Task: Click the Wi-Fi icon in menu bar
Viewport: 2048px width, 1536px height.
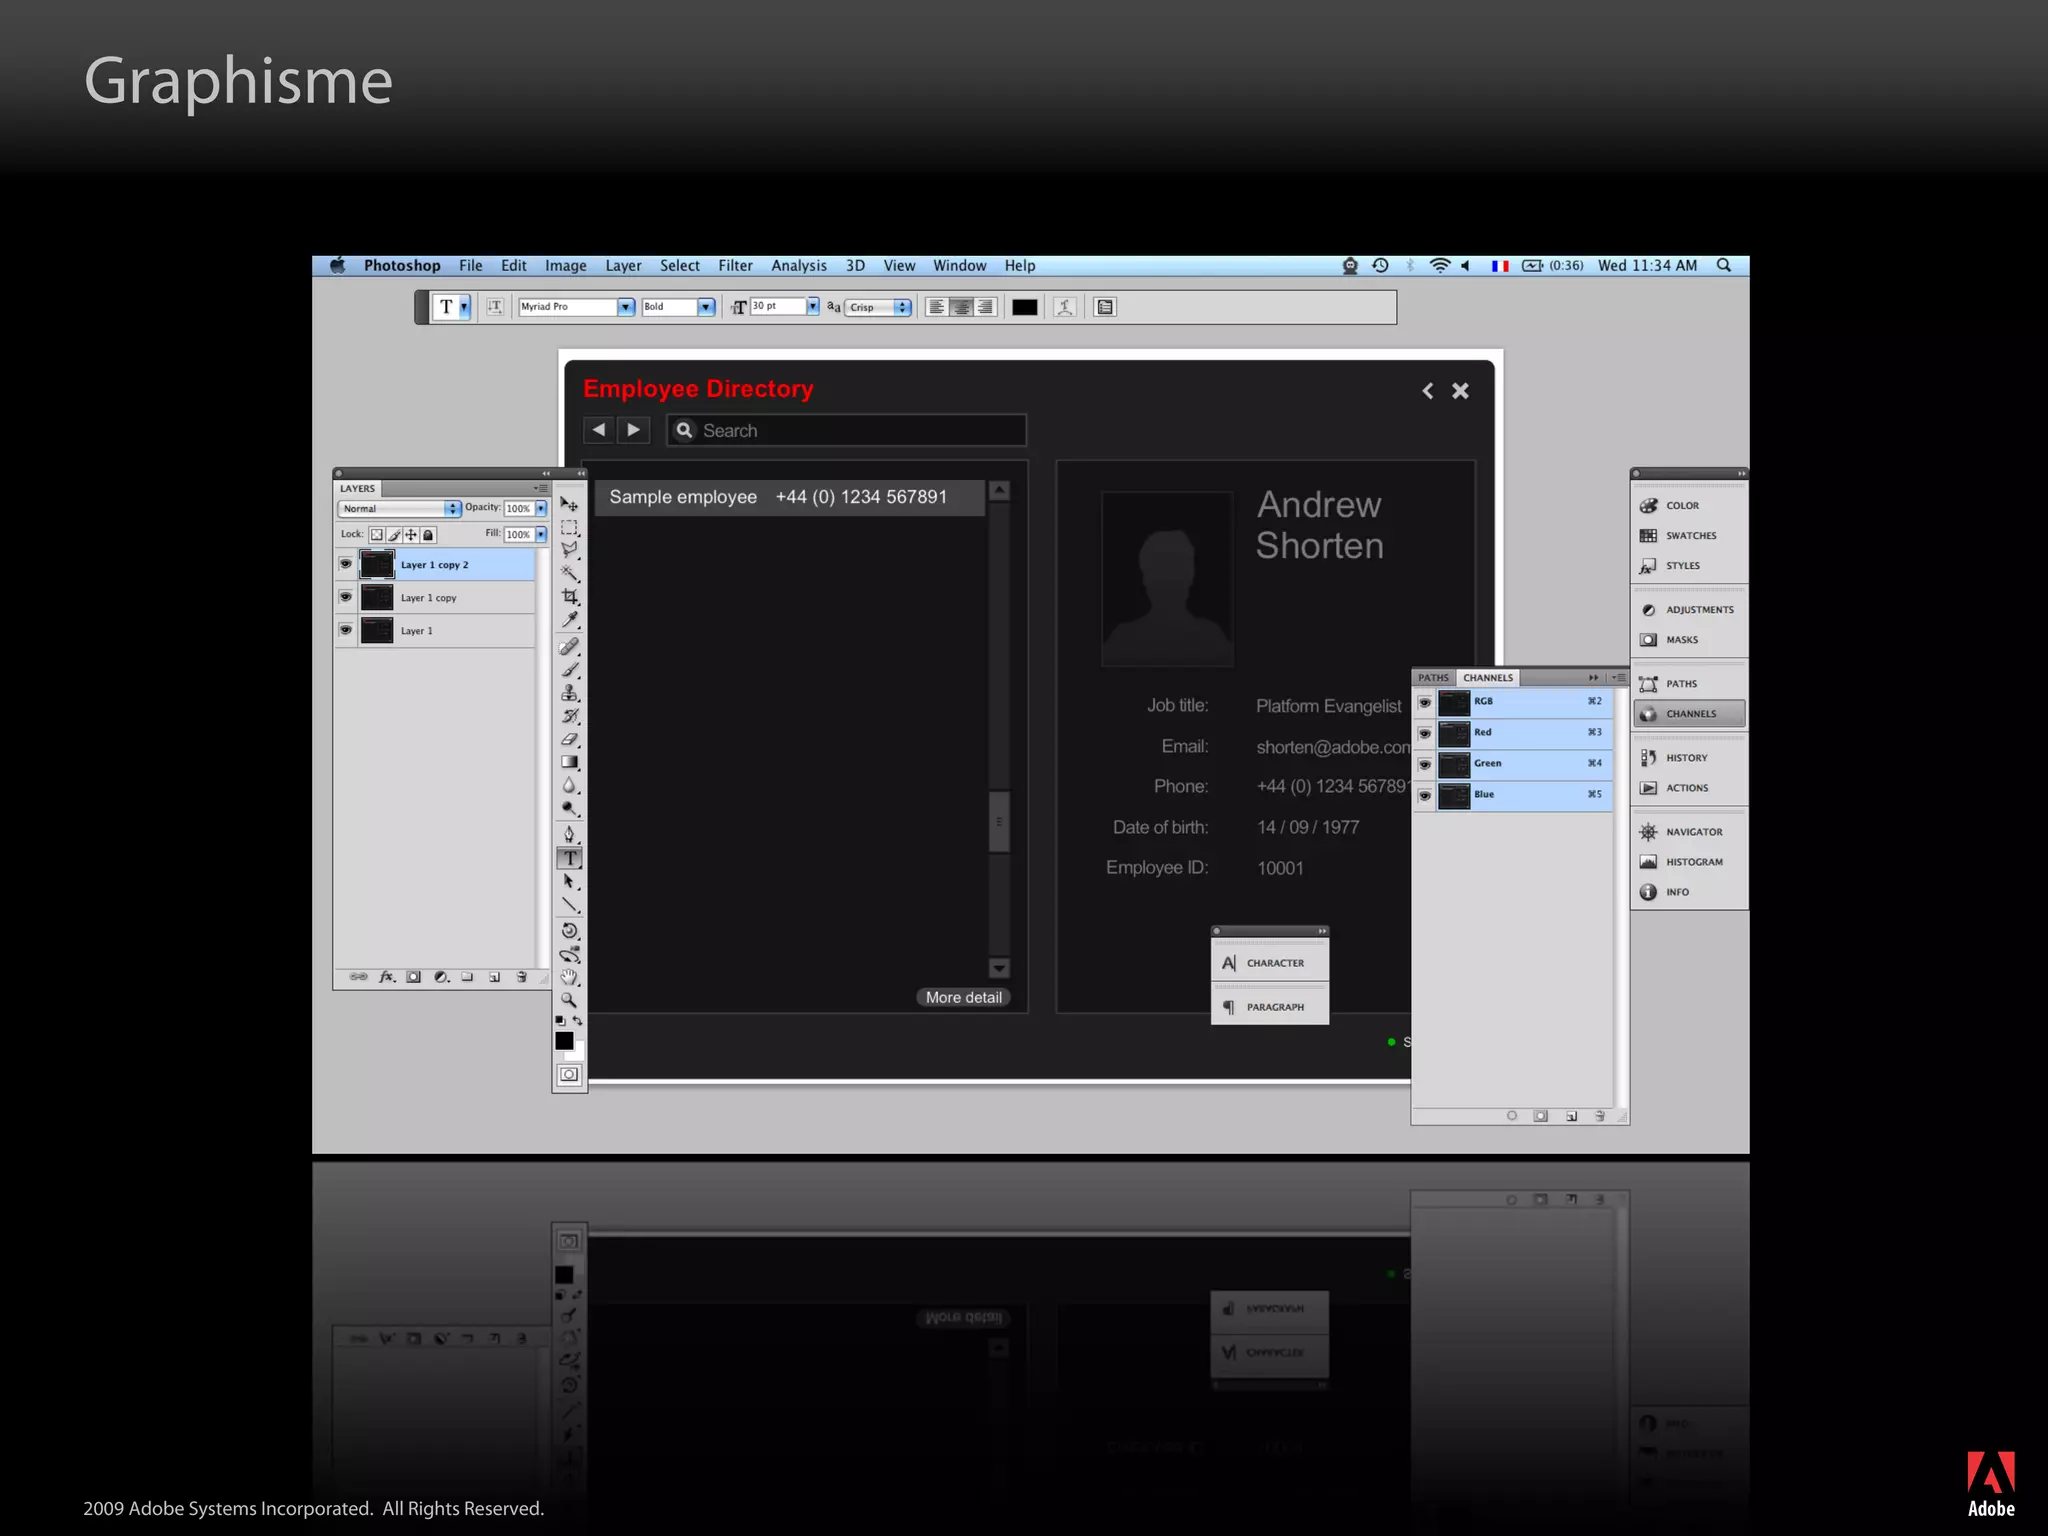Action: pos(1439,266)
